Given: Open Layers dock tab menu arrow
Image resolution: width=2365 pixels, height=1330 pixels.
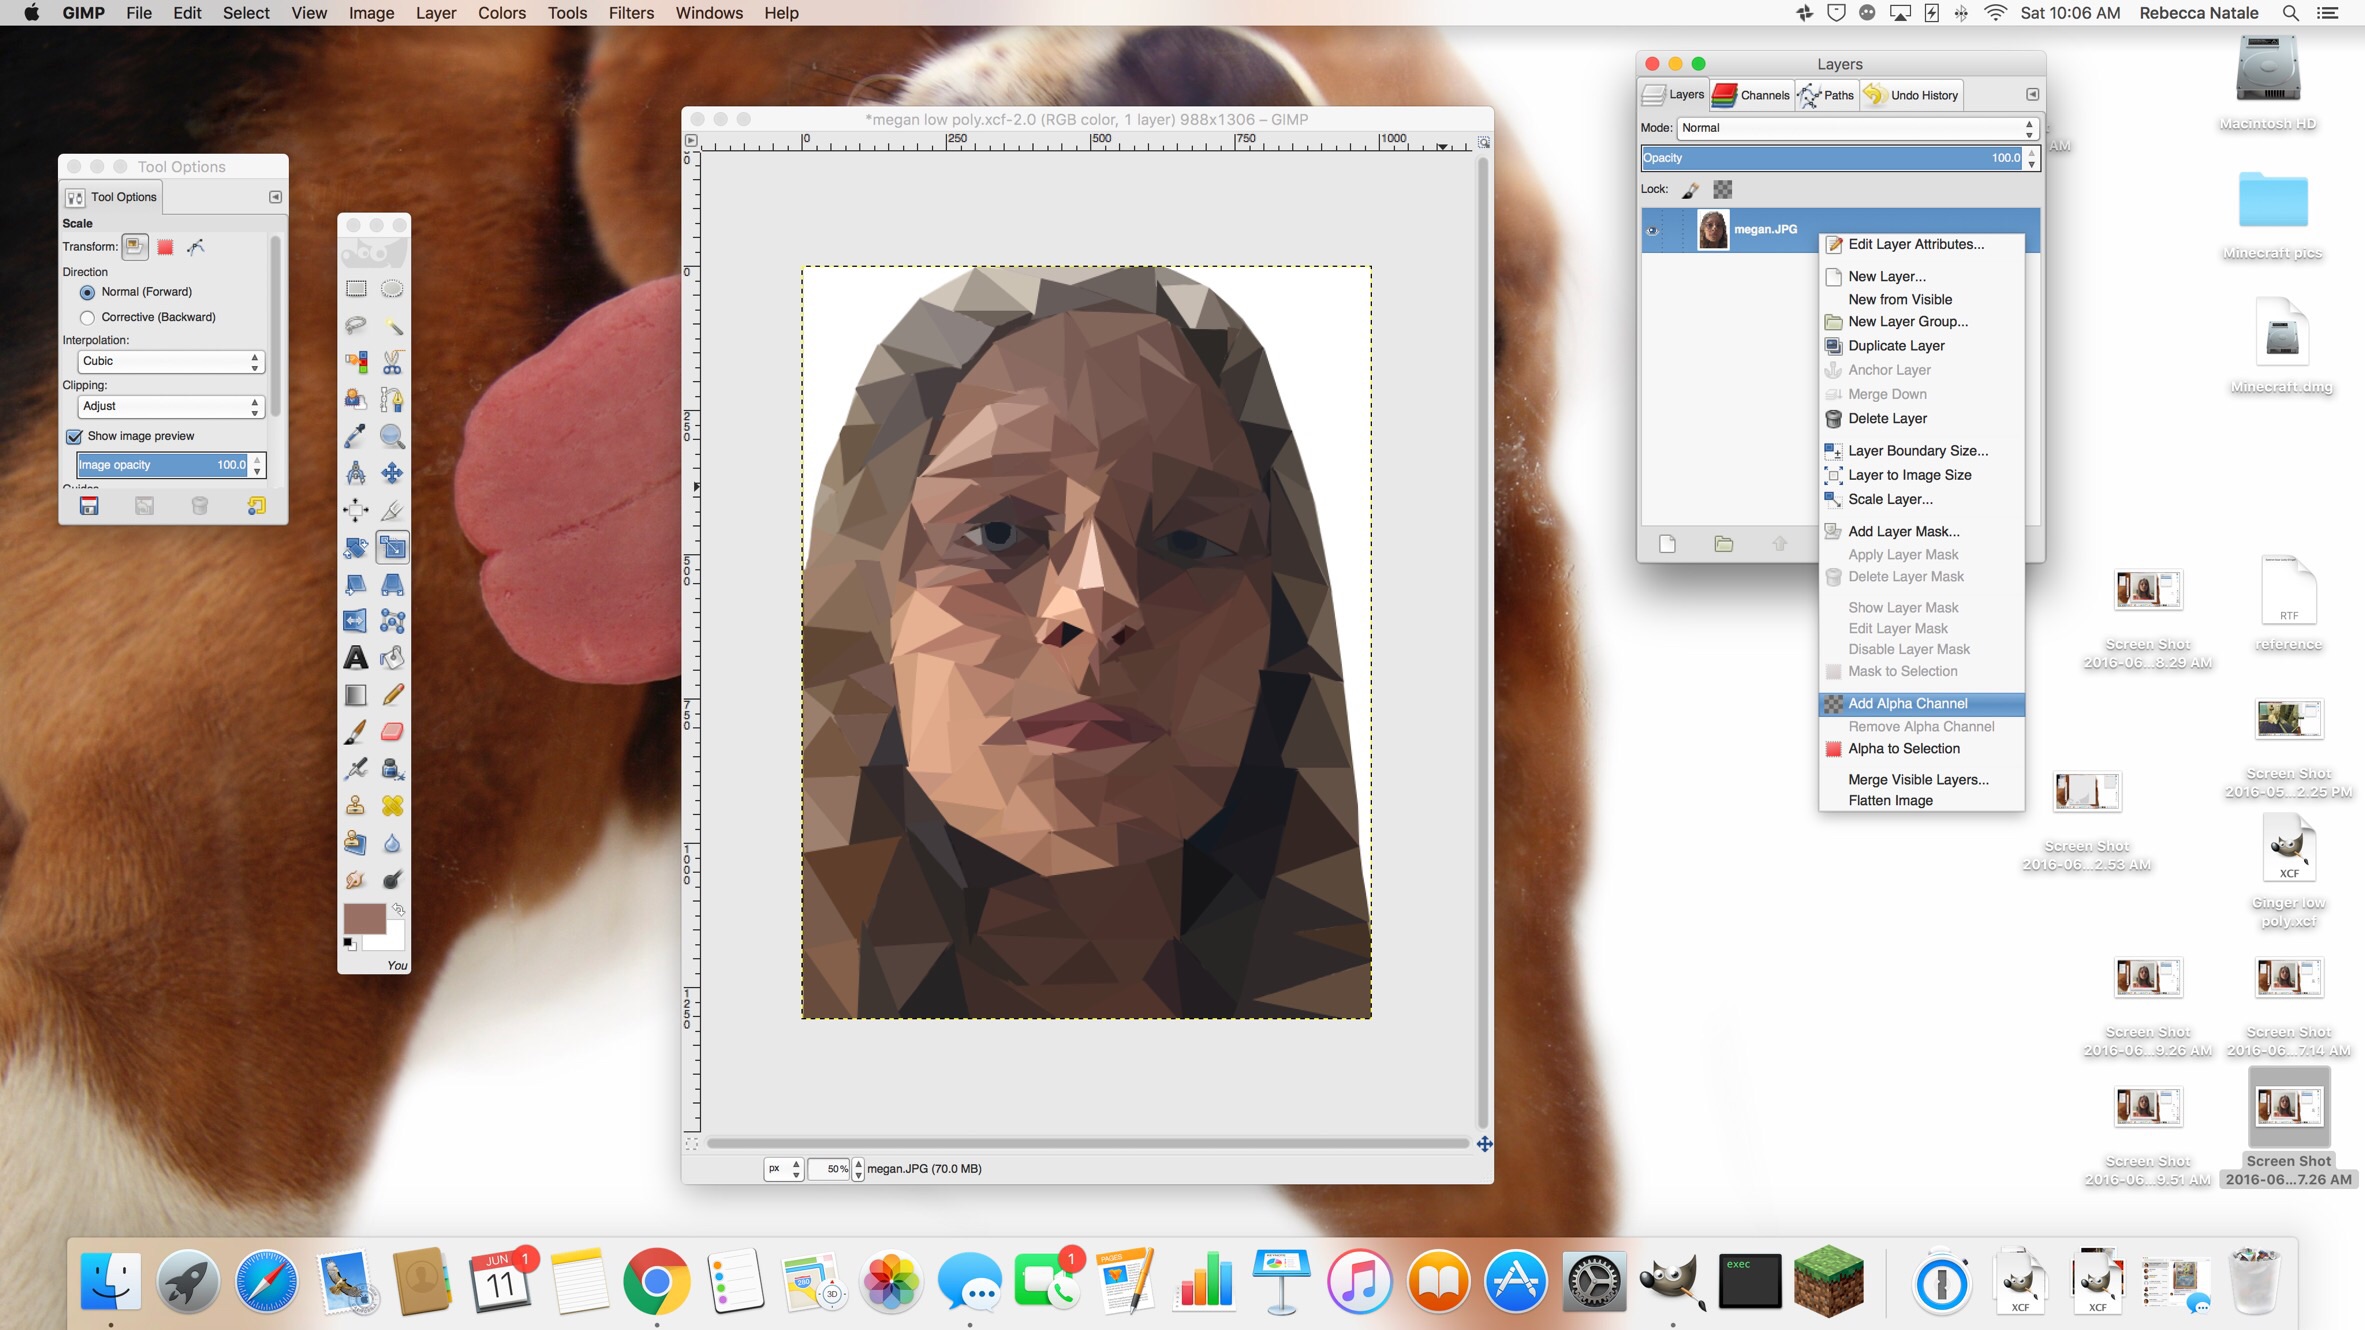Looking at the screenshot, I should pos(2032,95).
